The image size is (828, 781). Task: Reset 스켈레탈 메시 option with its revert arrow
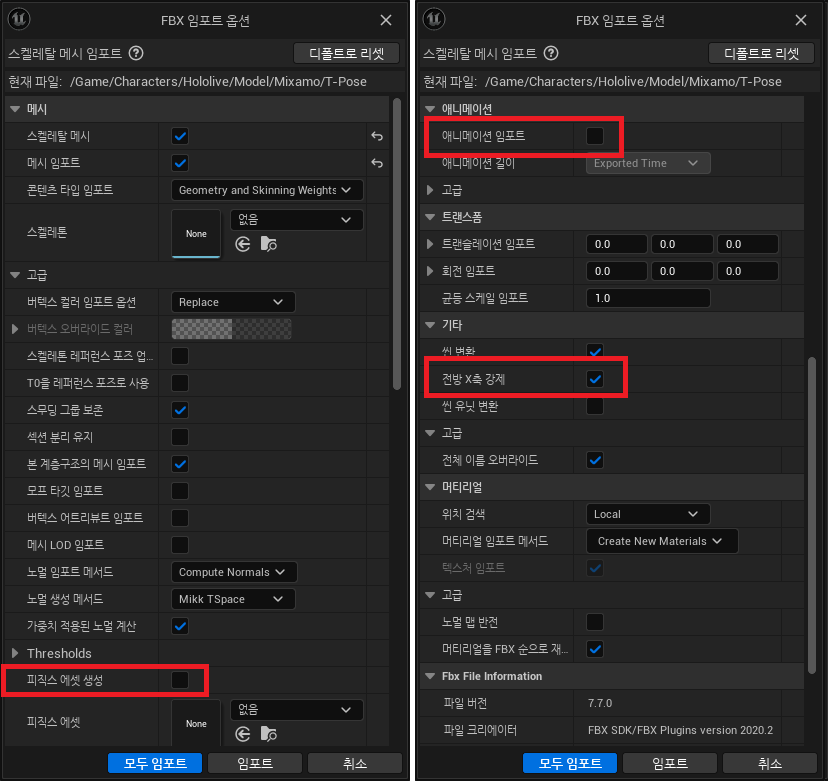[x=377, y=136]
